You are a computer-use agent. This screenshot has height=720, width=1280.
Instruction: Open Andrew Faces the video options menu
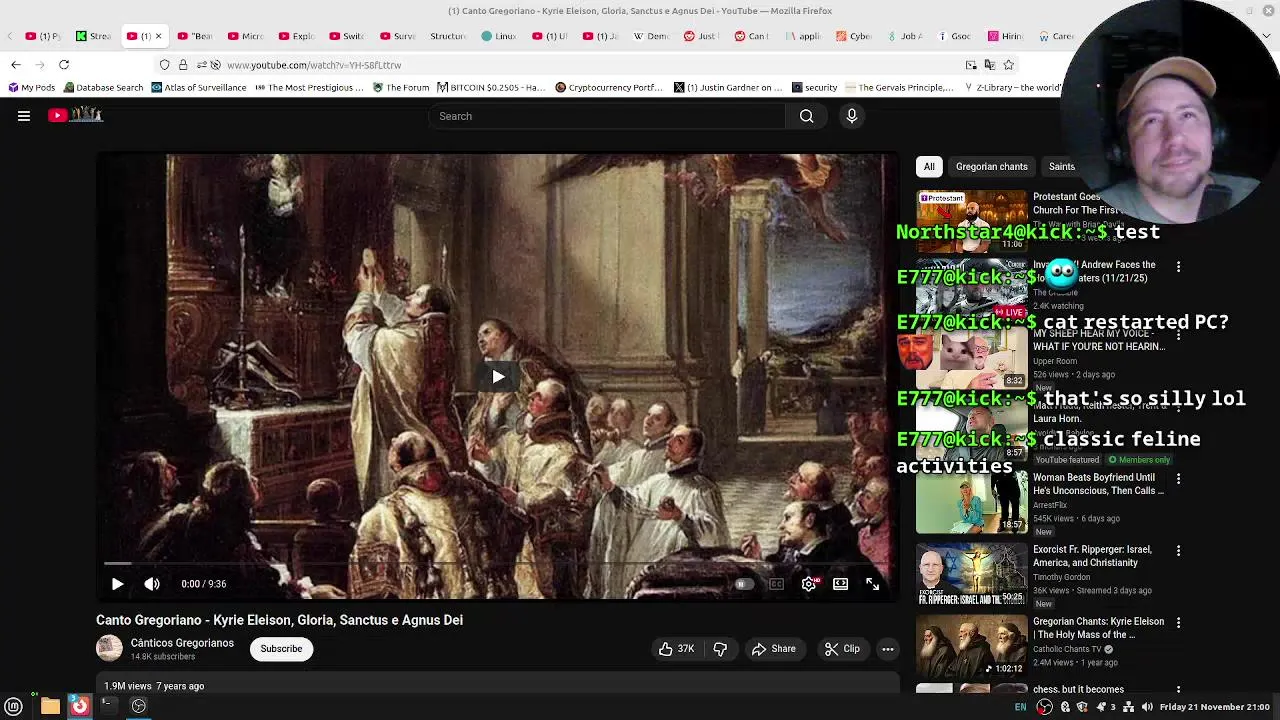1178,267
